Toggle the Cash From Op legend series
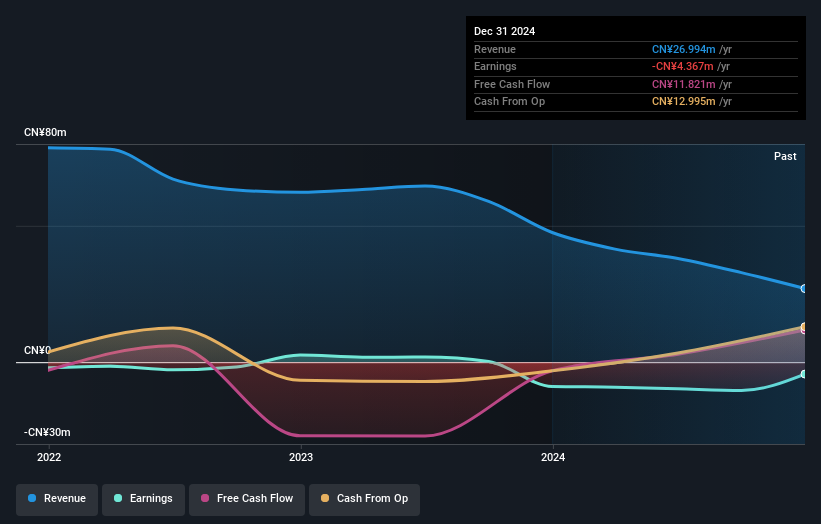The image size is (821, 524). pyautogui.click(x=364, y=498)
